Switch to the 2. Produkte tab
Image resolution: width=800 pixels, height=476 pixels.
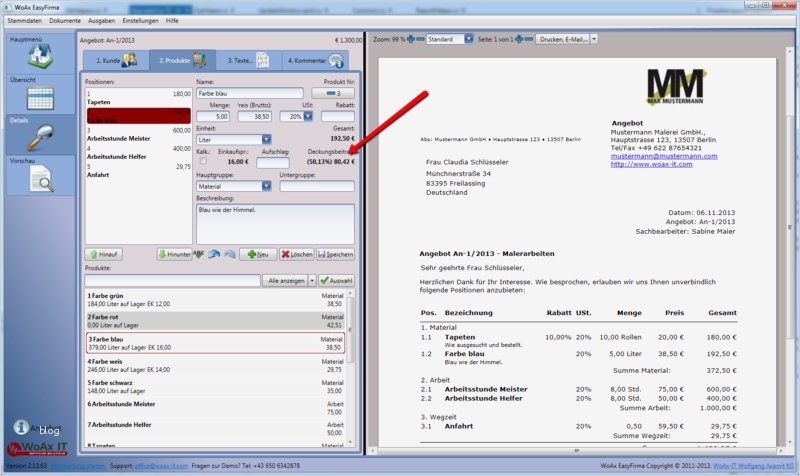coord(182,60)
